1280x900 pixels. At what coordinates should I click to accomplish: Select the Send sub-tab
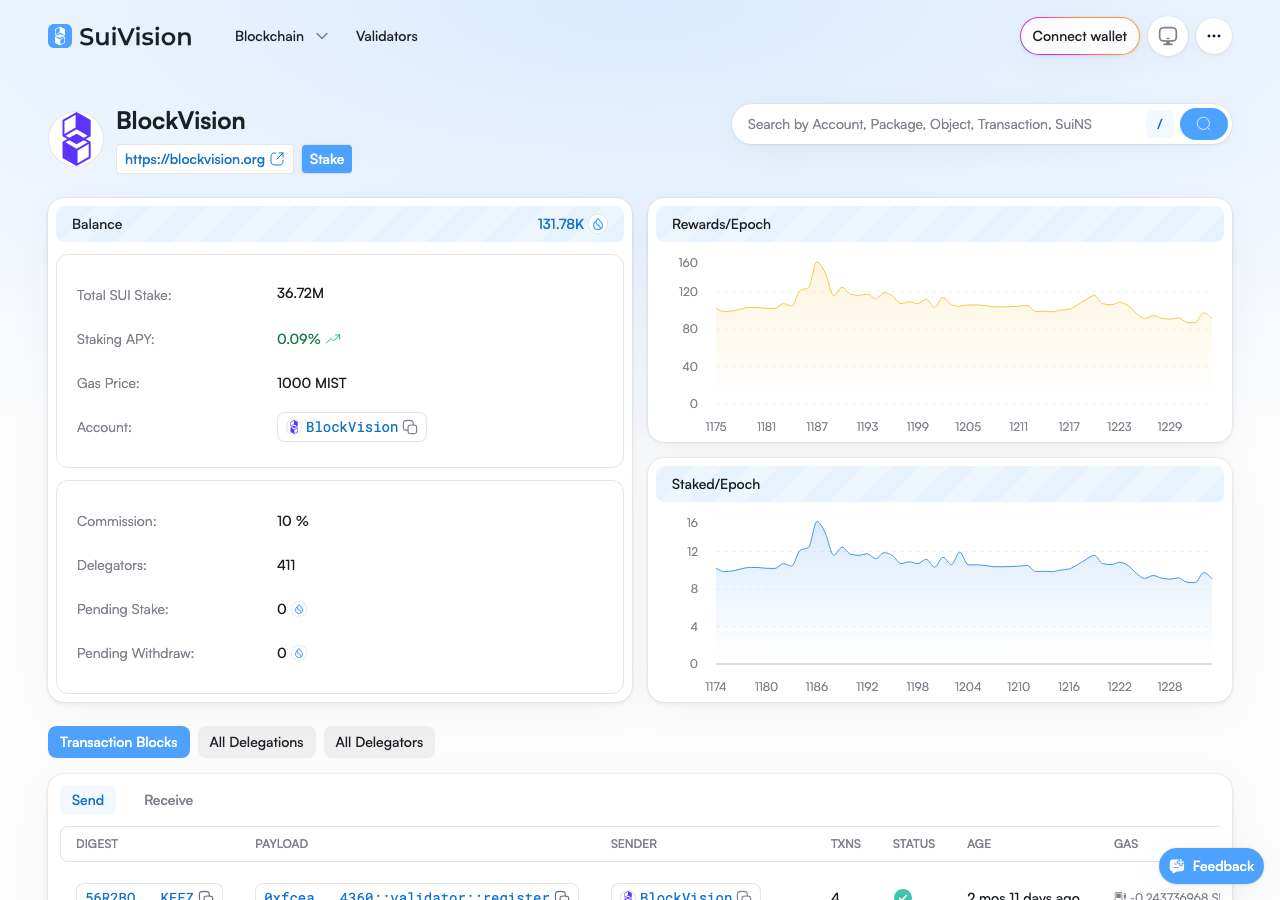click(x=88, y=800)
